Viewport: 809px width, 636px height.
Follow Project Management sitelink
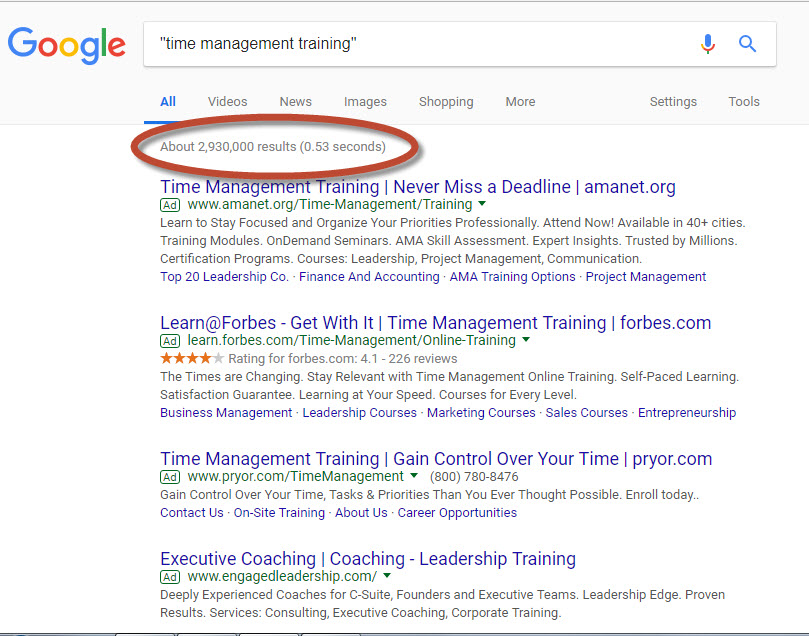pyautogui.click(x=646, y=277)
